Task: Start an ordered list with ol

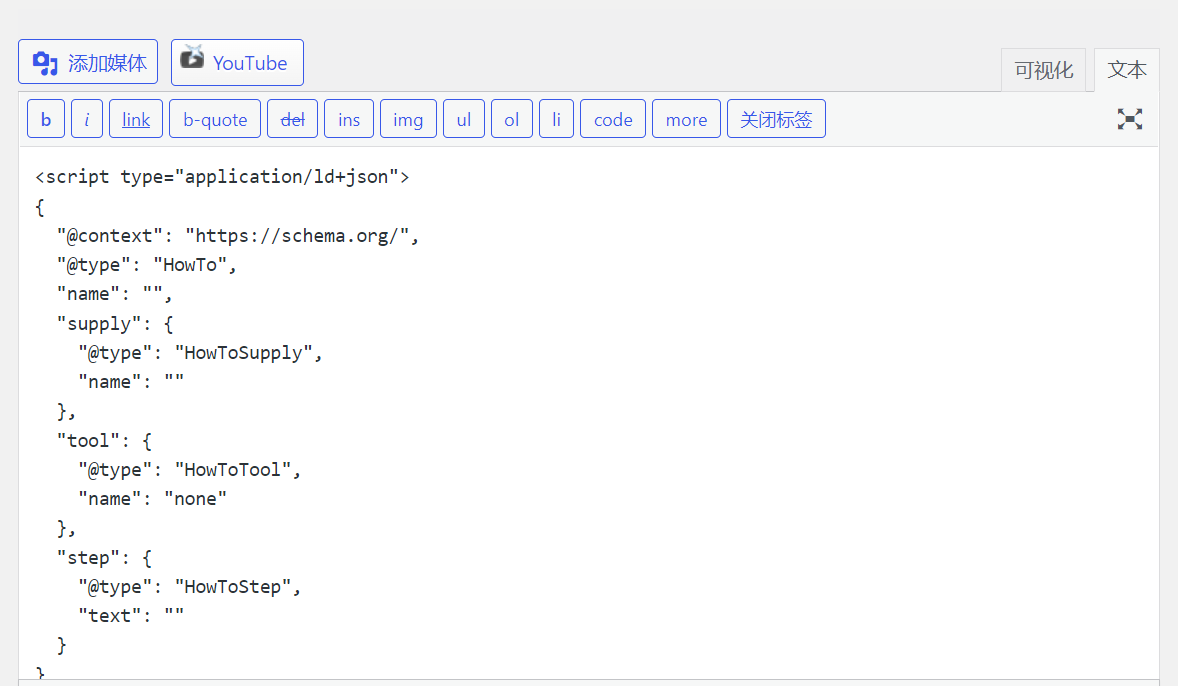Action: click(x=511, y=118)
